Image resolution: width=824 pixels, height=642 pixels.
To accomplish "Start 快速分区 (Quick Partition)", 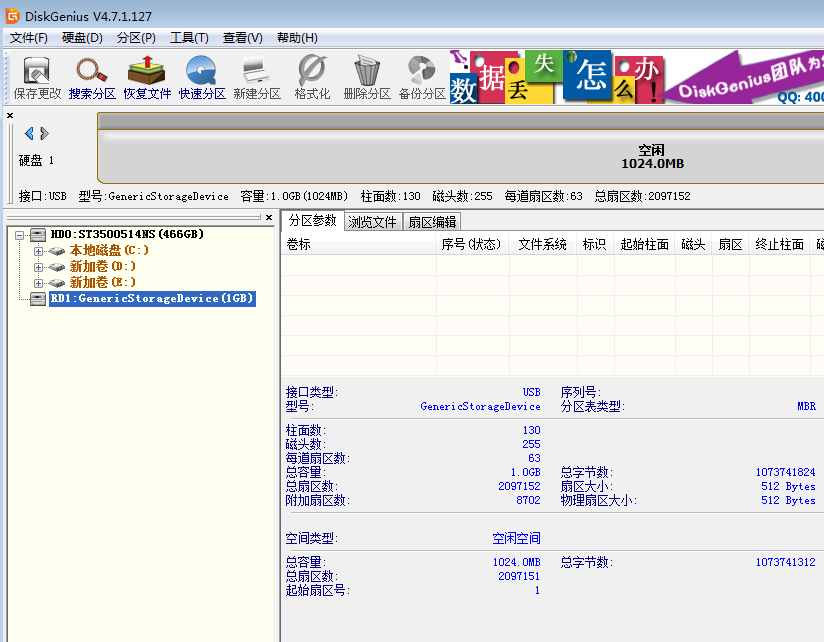I will click(x=202, y=78).
